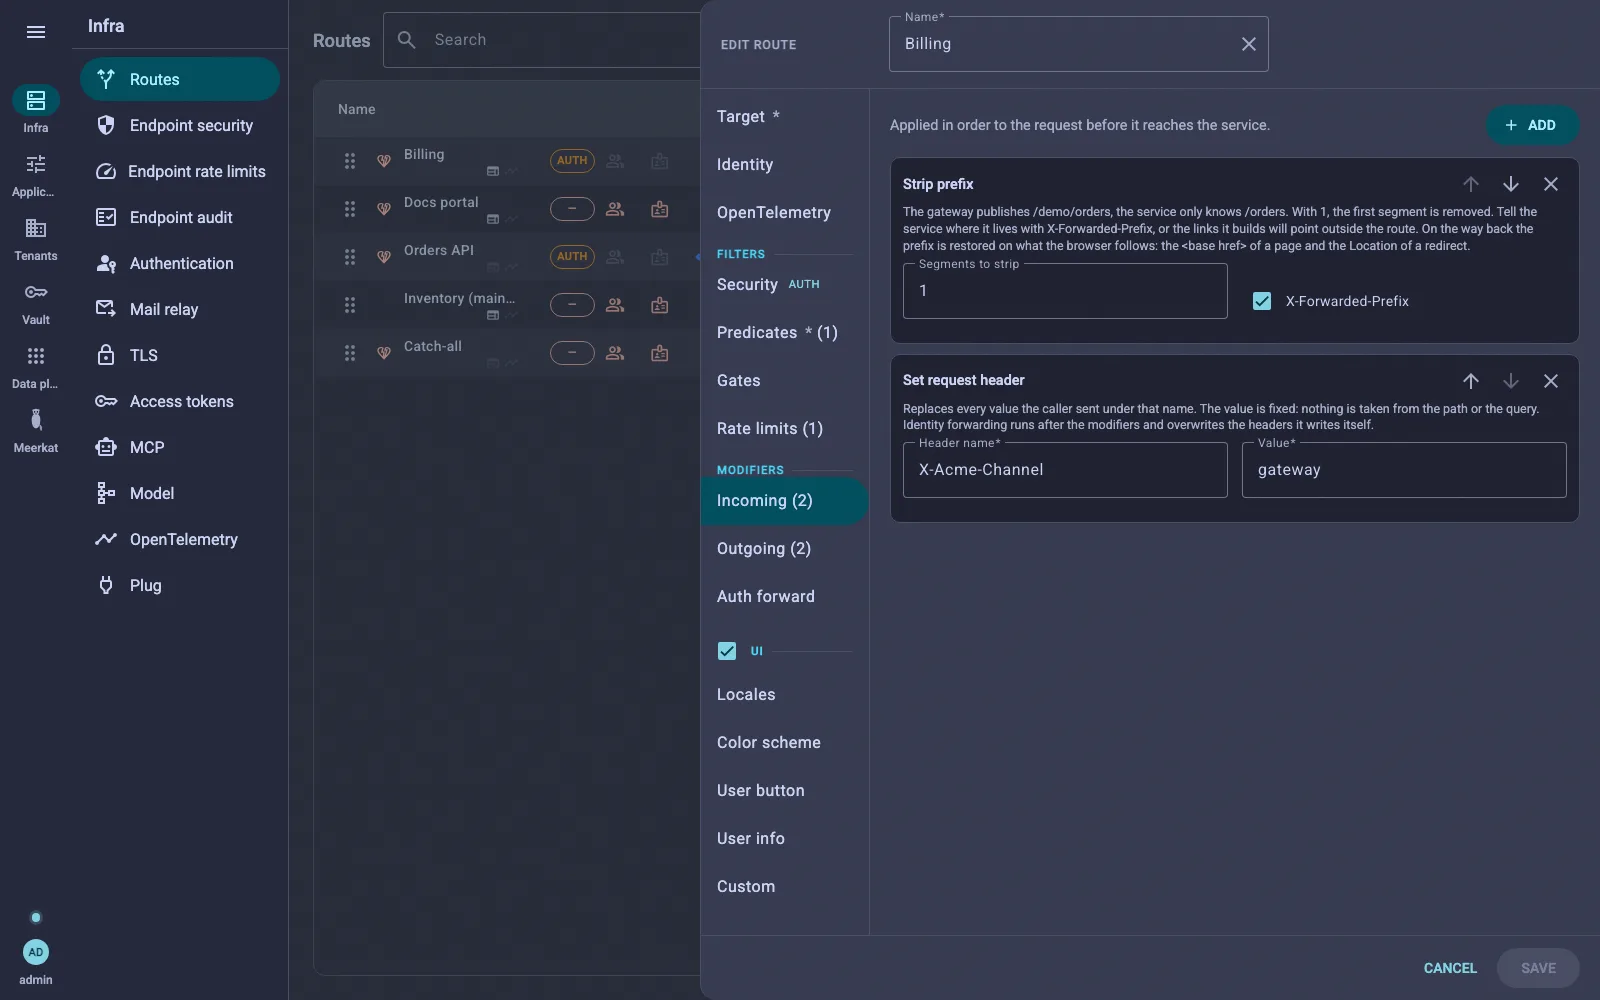
Task: Delete the Set request header modifier
Action: point(1550,381)
